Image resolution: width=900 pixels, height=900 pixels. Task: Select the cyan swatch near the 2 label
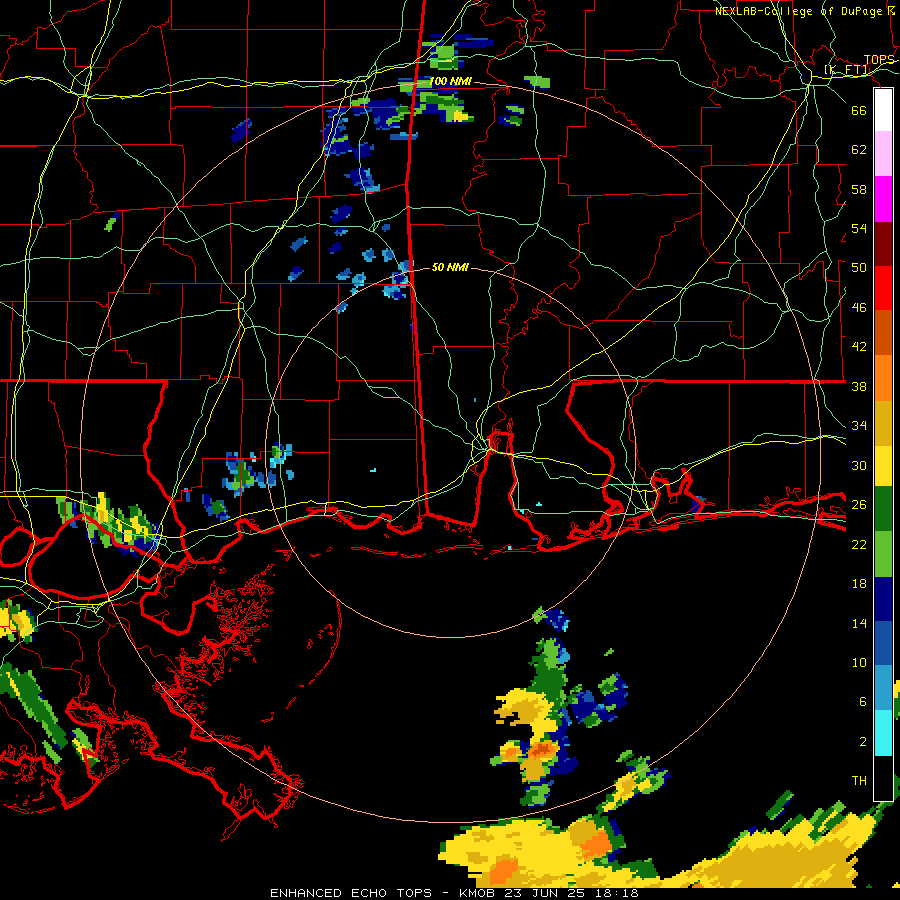(883, 733)
